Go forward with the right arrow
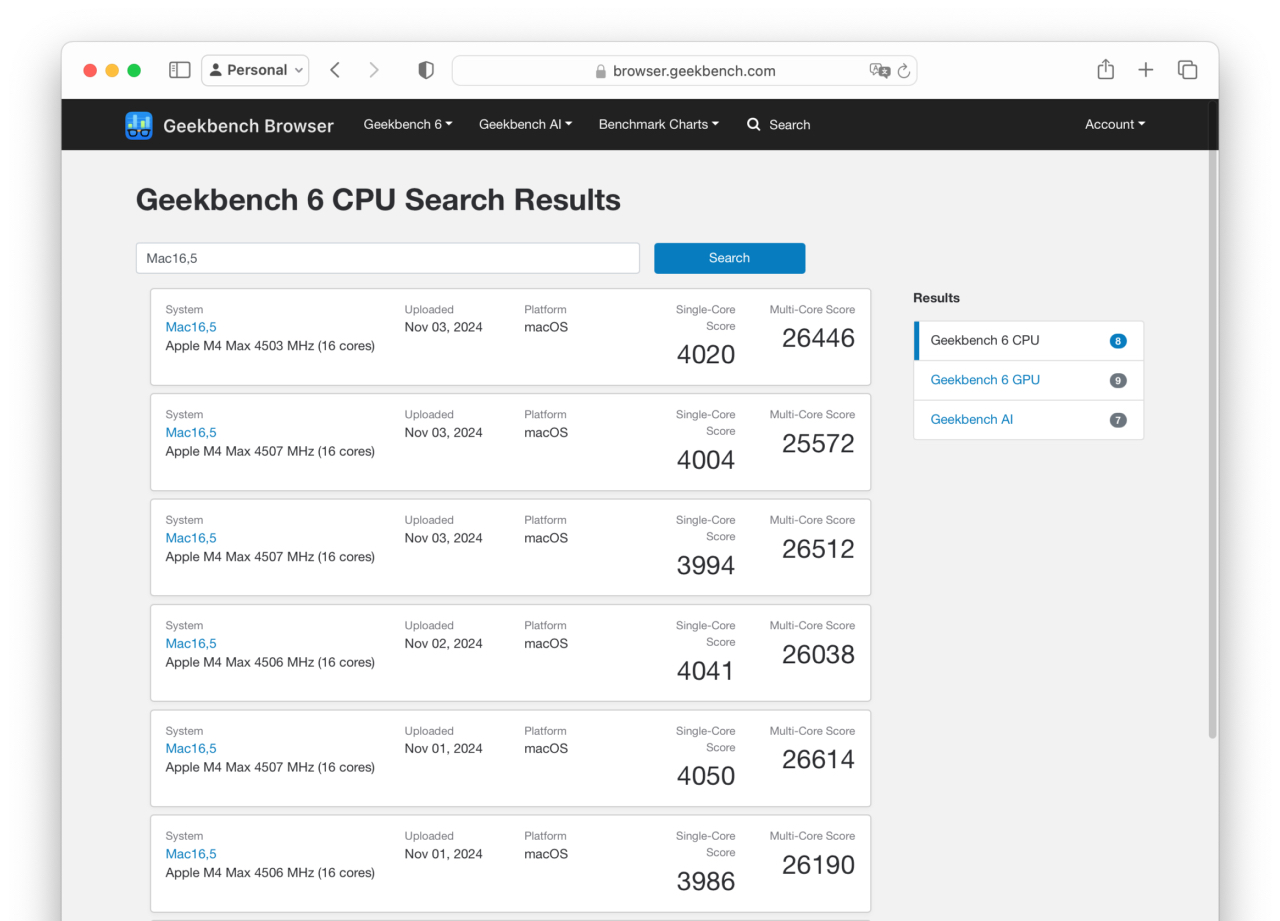Screen dimensions: 1280x921 (374, 70)
